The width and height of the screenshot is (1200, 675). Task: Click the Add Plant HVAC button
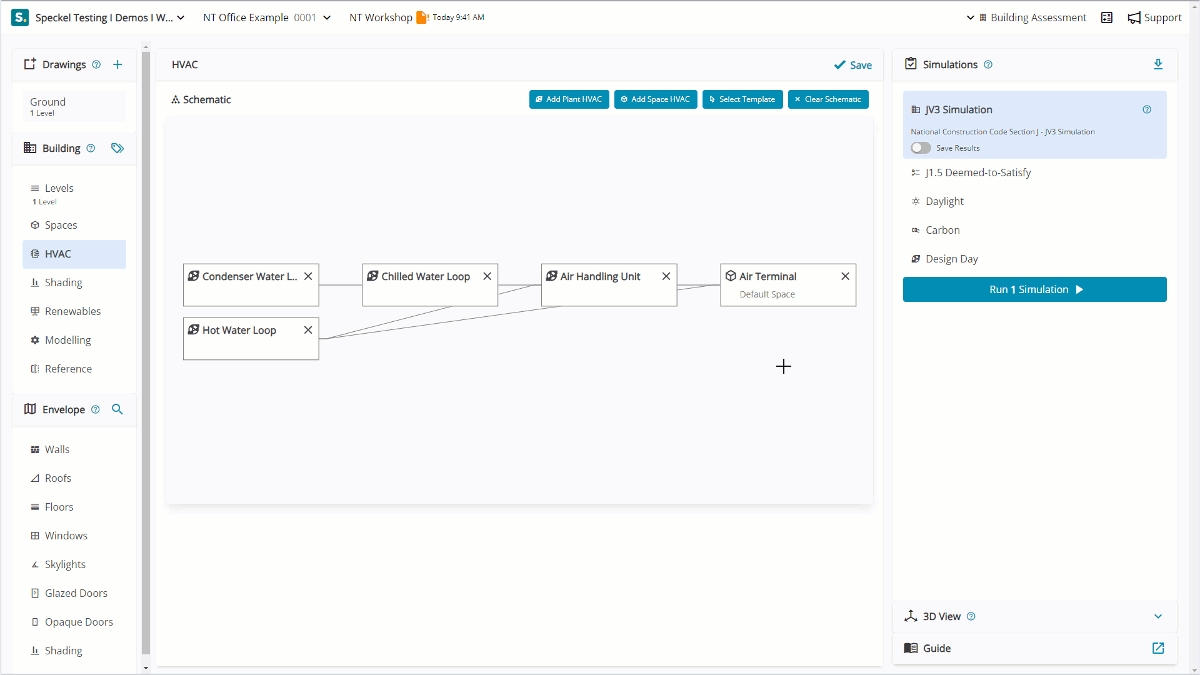point(568,100)
